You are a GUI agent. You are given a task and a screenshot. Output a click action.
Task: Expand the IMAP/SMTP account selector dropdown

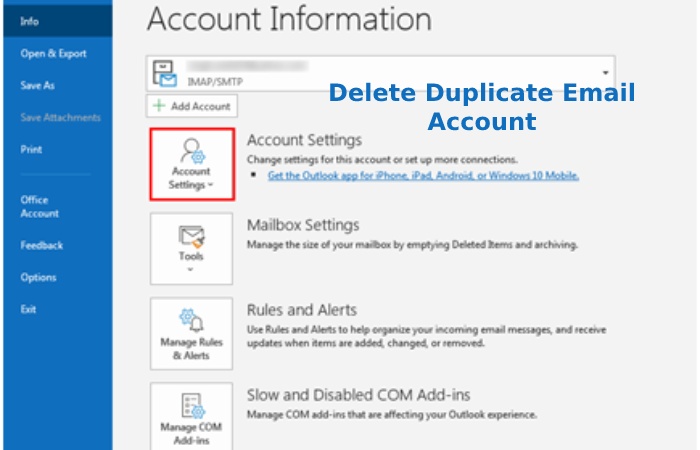point(605,73)
